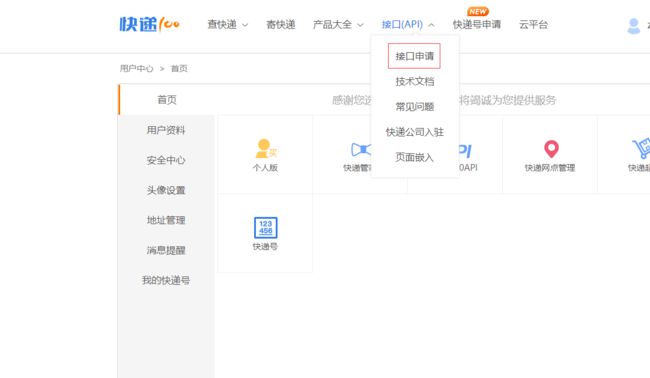Screen dimensions: 650x378
Task: Click the cart icon card at right
Action: 641,149
